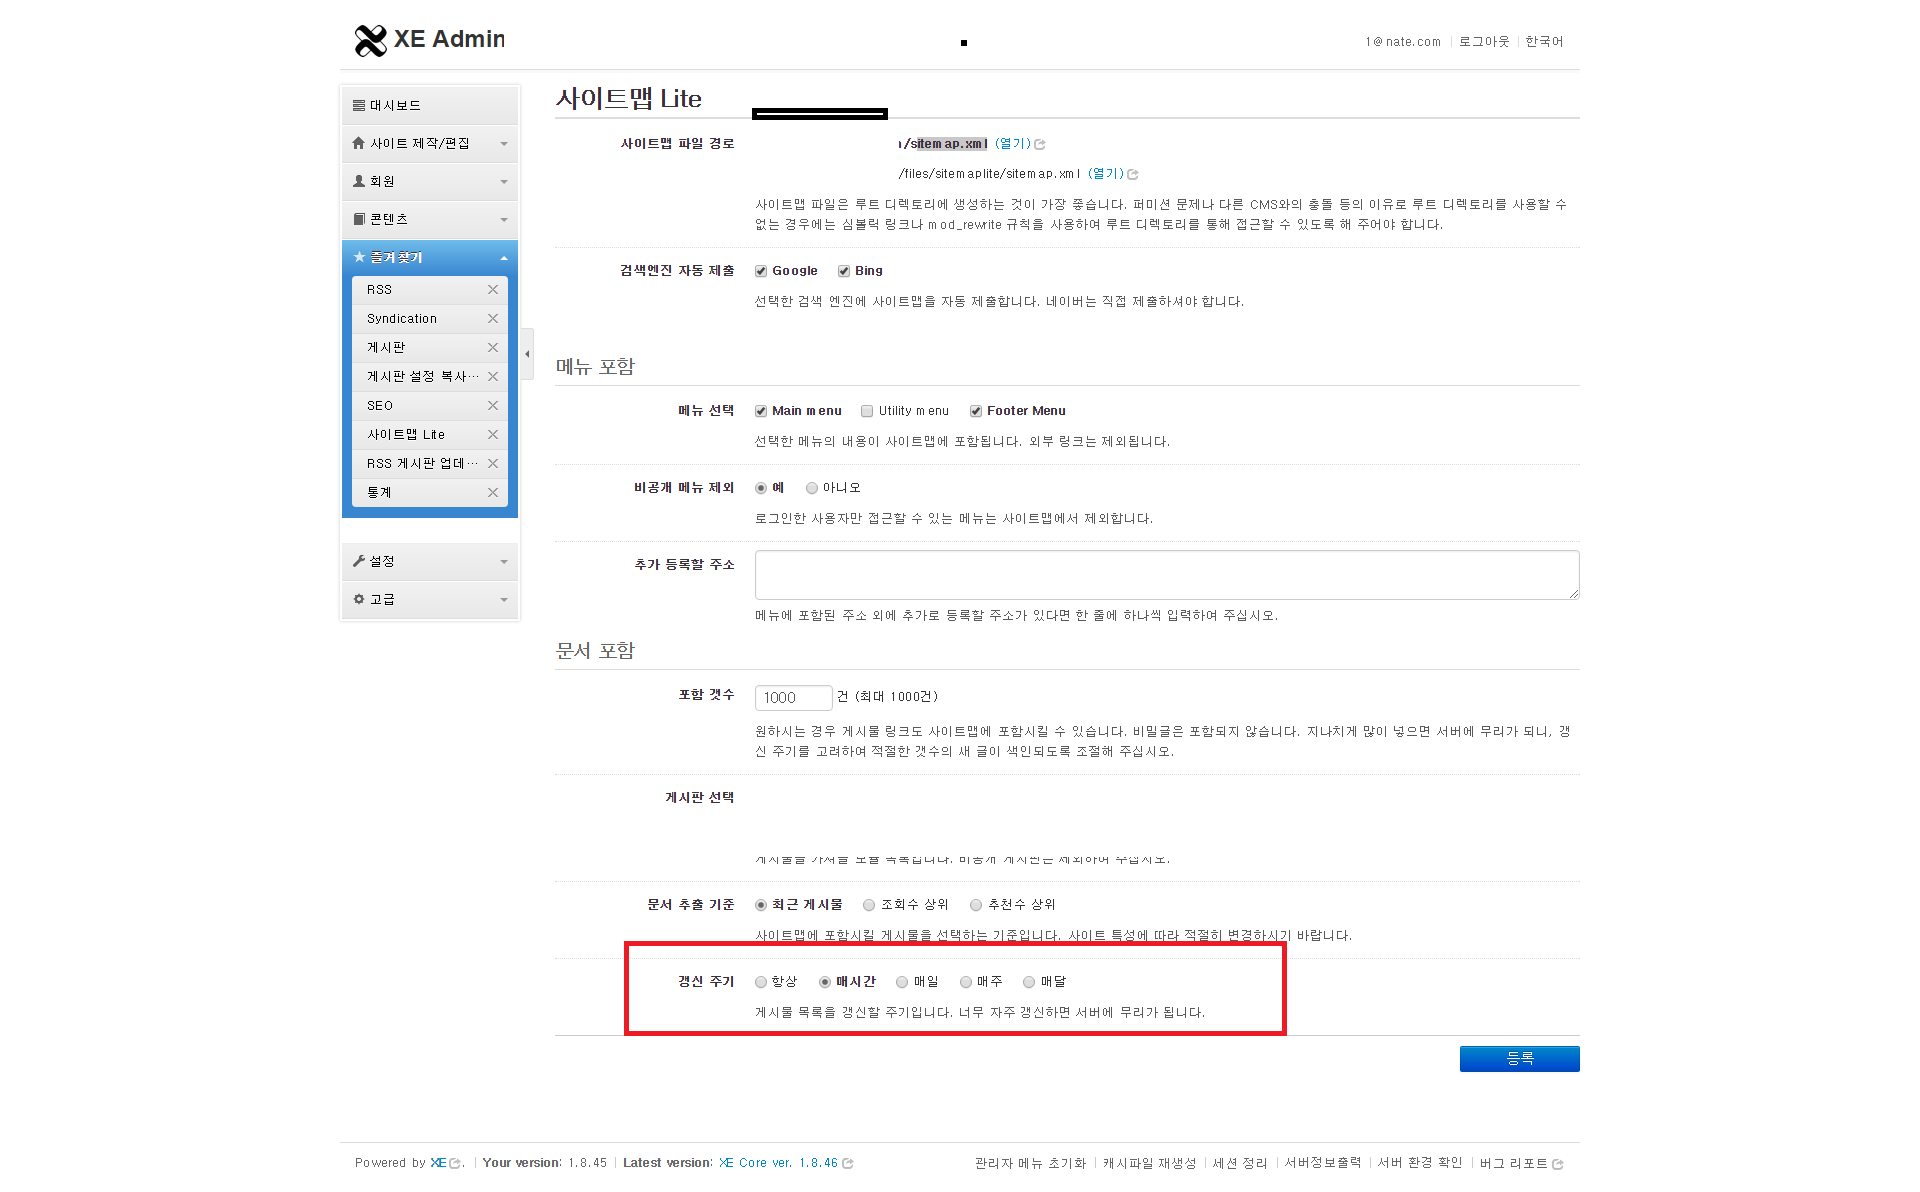Open 사이트맵 Lite from favorites list
The width and height of the screenshot is (1920, 1192).
coord(404,434)
